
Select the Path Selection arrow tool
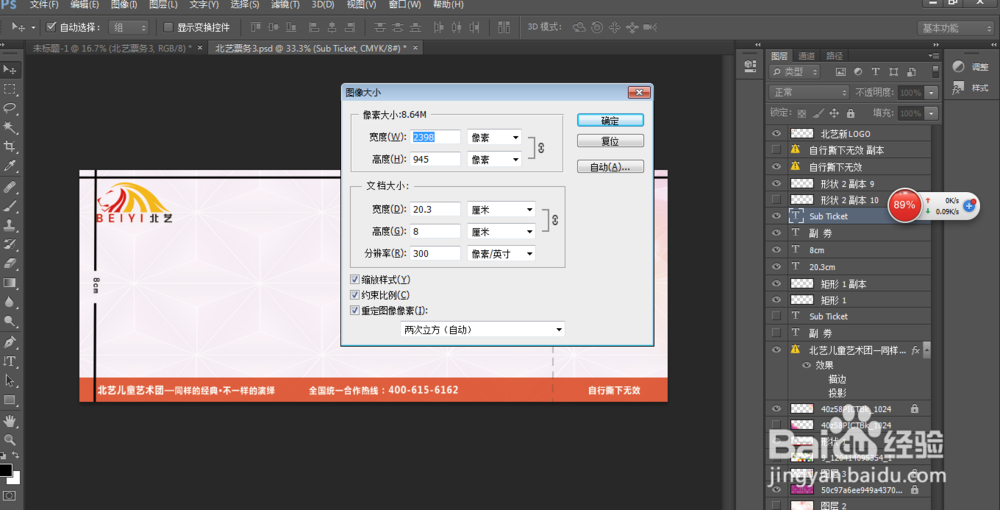(x=10, y=381)
